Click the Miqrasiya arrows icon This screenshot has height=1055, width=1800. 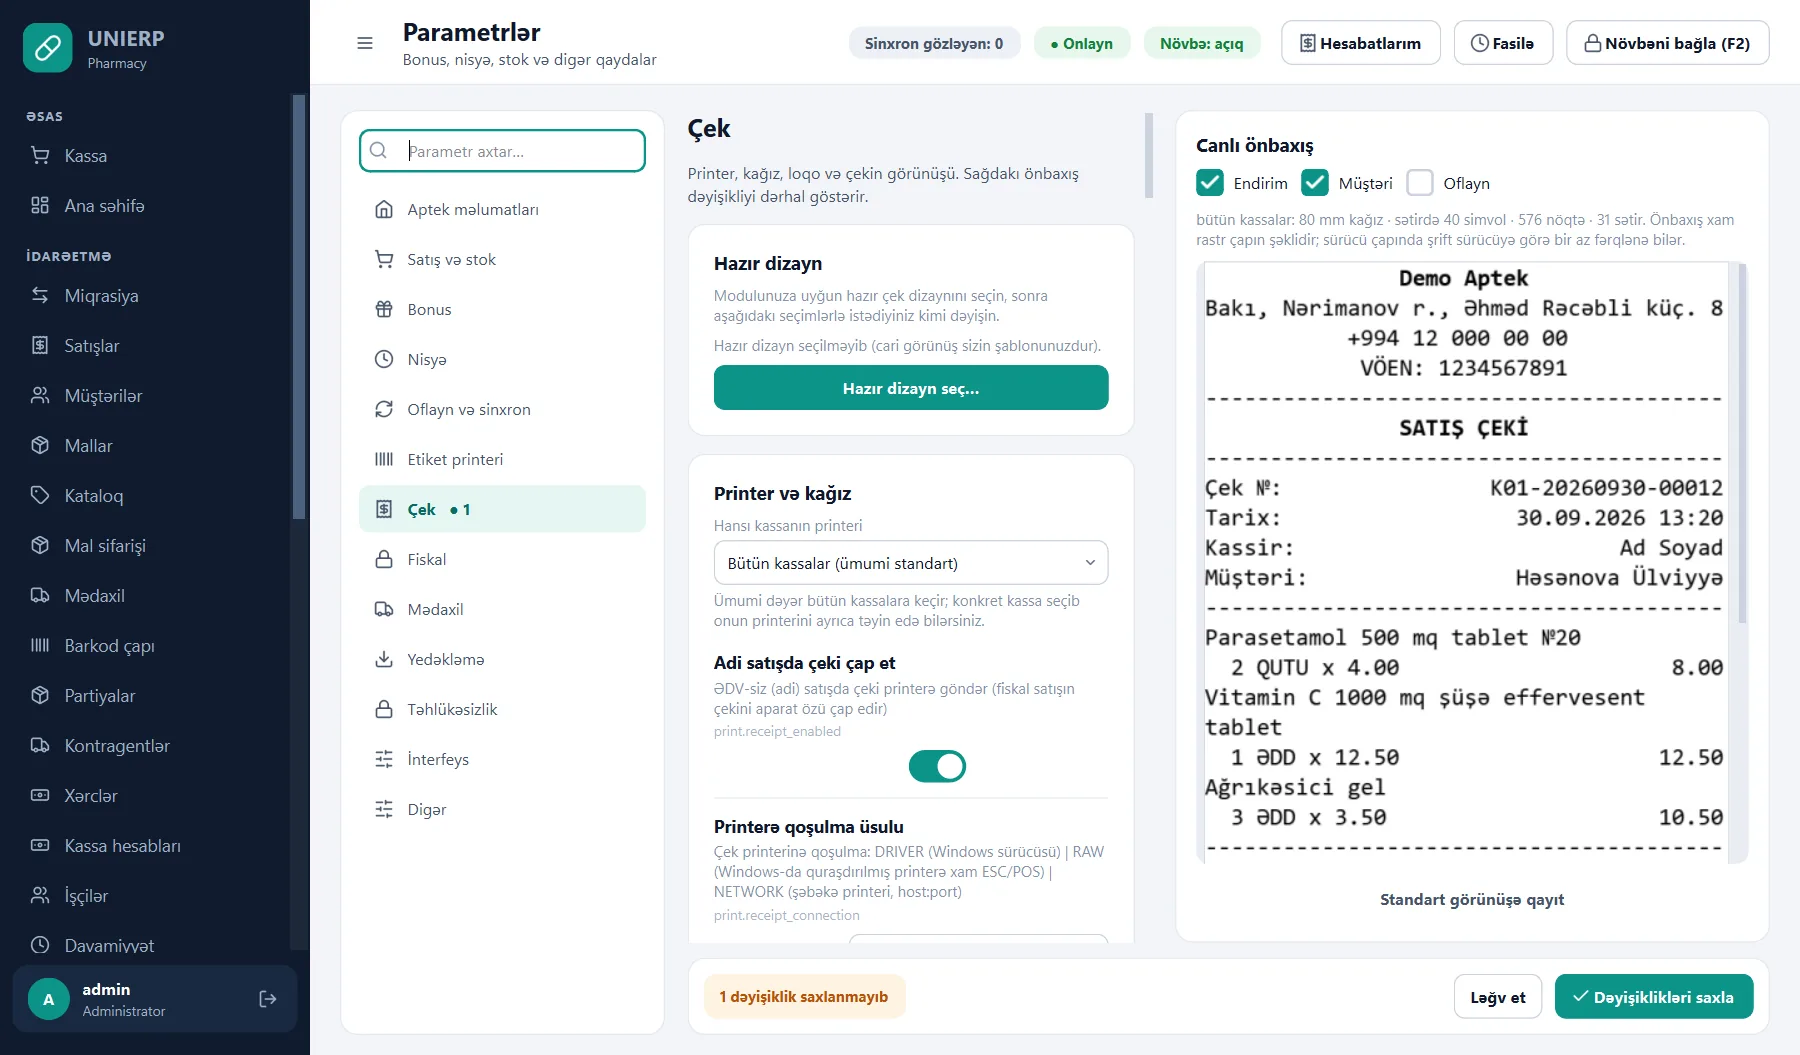(x=40, y=296)
